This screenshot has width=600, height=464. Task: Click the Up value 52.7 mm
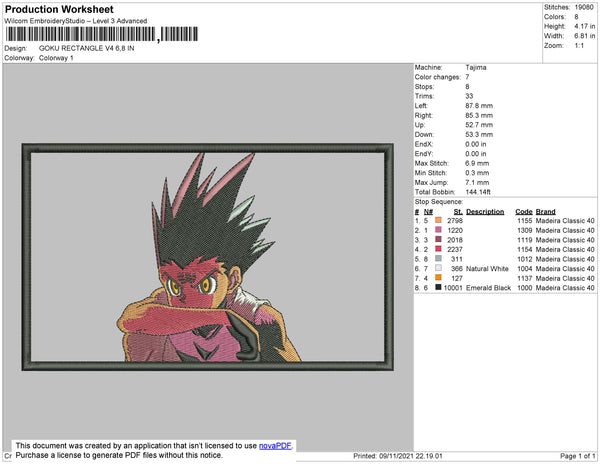[x=479, y=125]
